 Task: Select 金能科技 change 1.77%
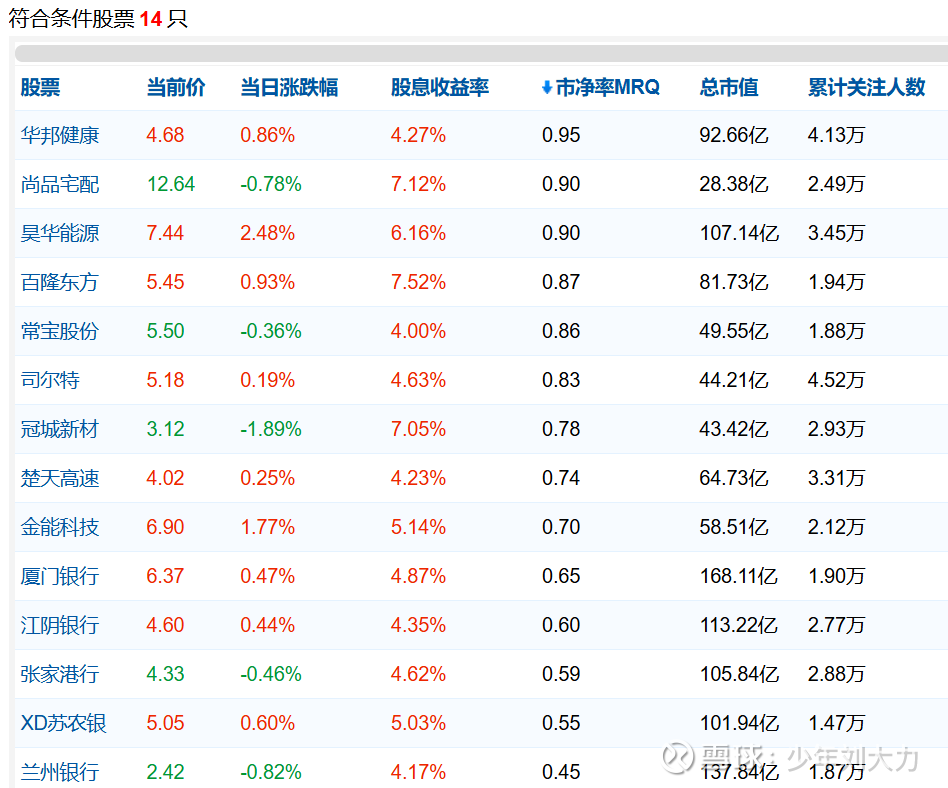click(x=267, y=527)
